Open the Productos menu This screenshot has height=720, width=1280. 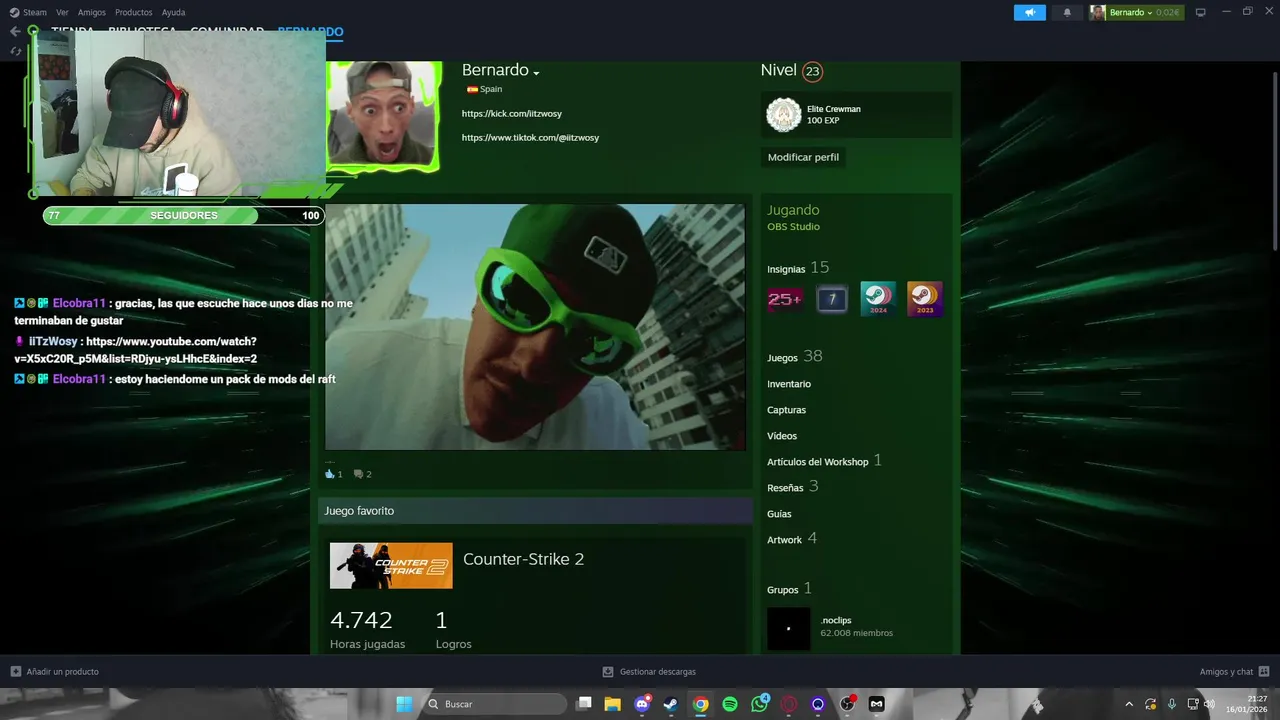point(134,12)
